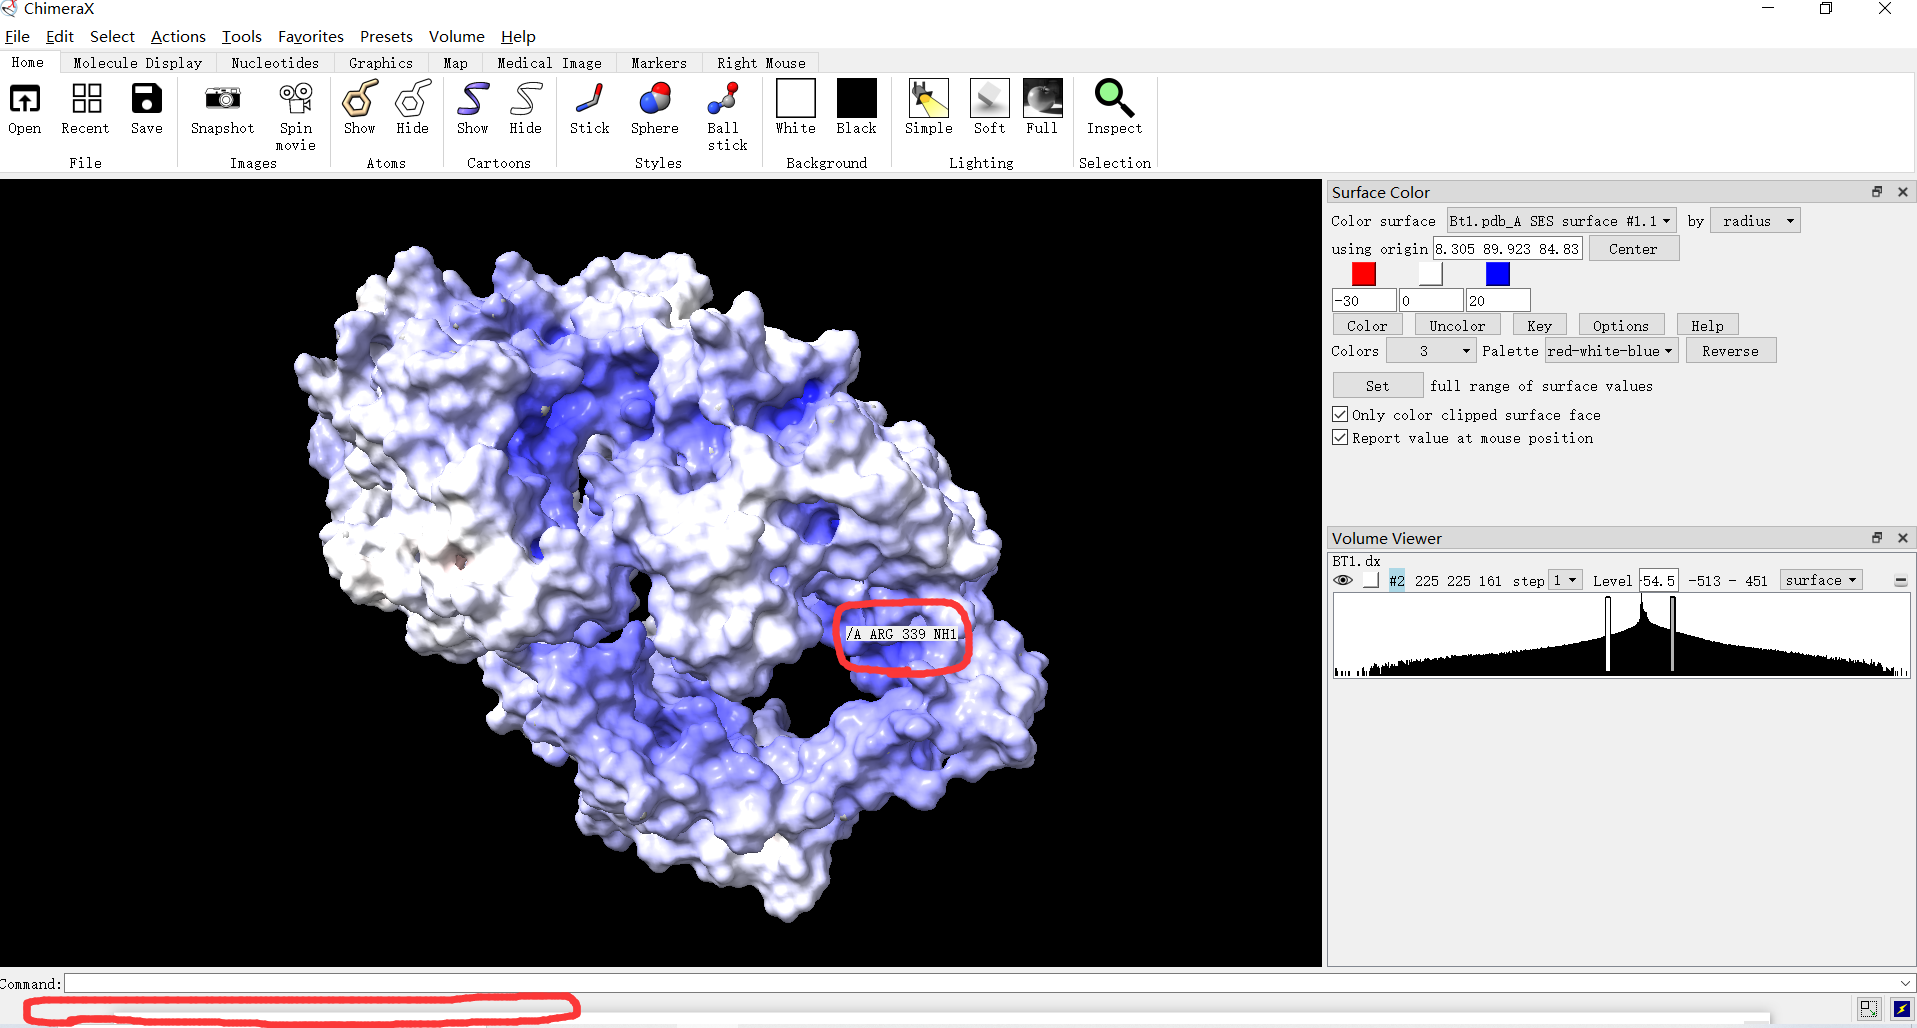This screenshot has width=1917, height=1028.
Task: Open the volume style surface dropdown
Action: click(1820, 581)
